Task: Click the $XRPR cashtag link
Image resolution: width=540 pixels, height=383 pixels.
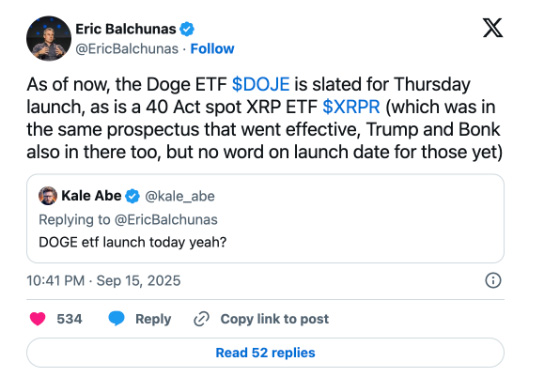Action: [351, 107]
